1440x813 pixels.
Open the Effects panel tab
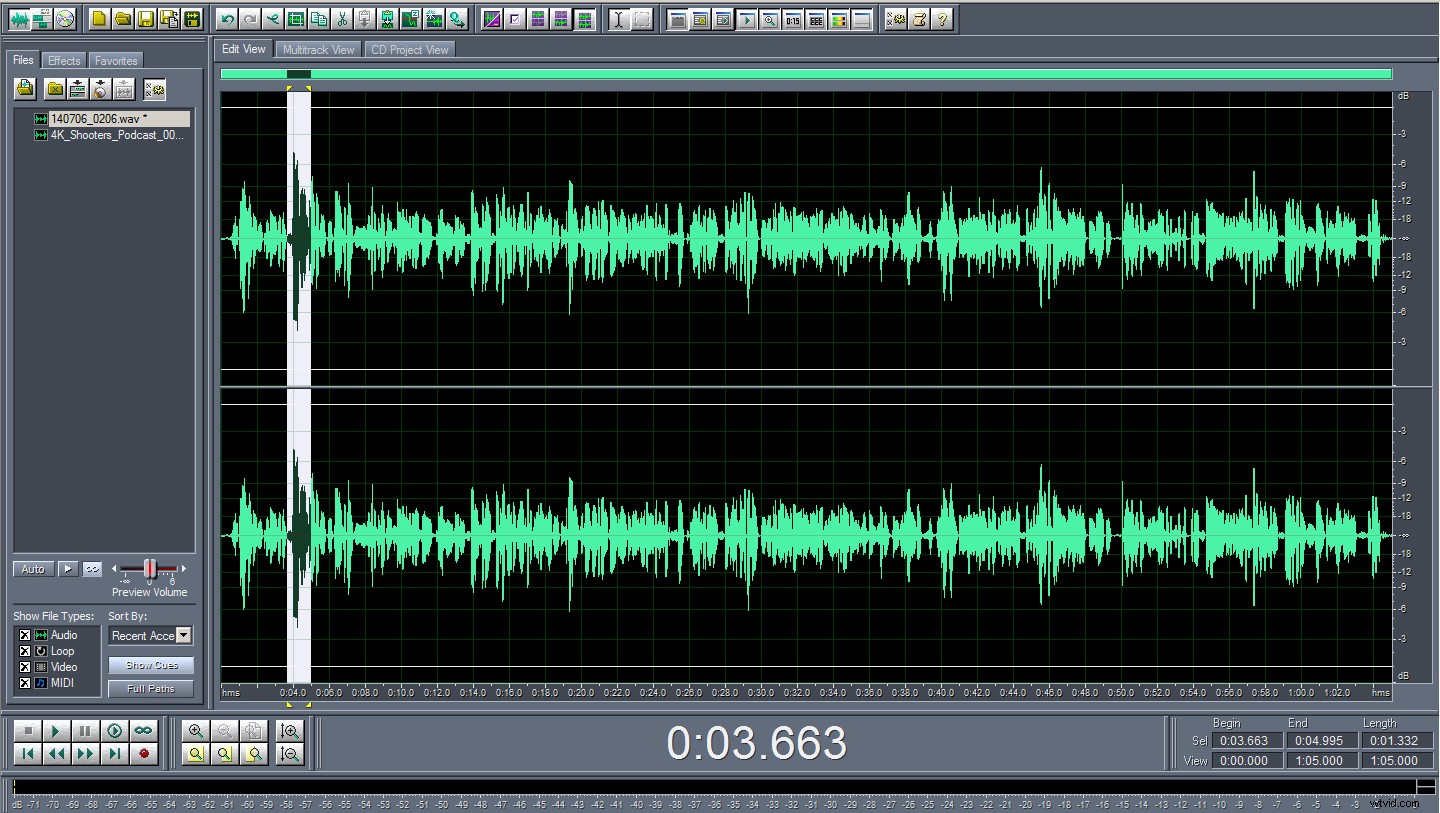click(x=63, y=60)
